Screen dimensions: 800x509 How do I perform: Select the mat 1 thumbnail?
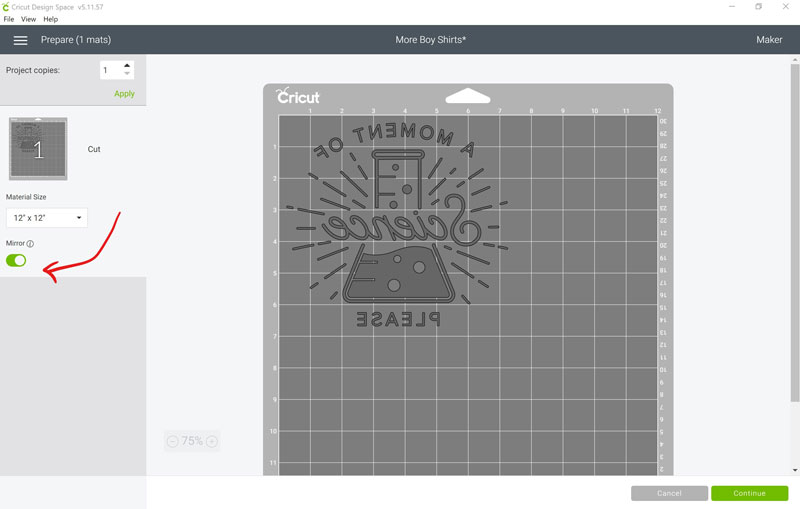[38, 149]
